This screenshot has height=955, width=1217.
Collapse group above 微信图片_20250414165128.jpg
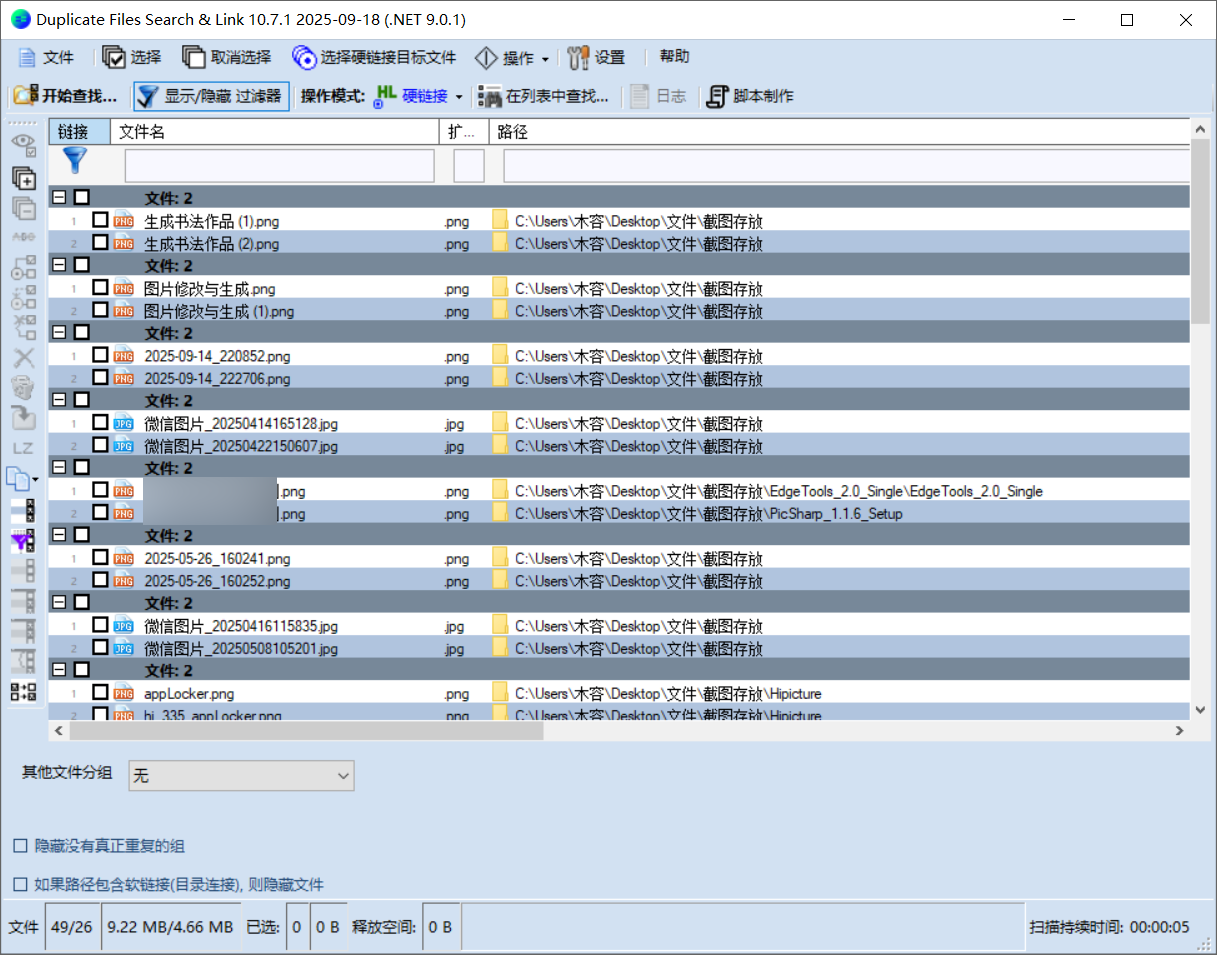point(59,400)
